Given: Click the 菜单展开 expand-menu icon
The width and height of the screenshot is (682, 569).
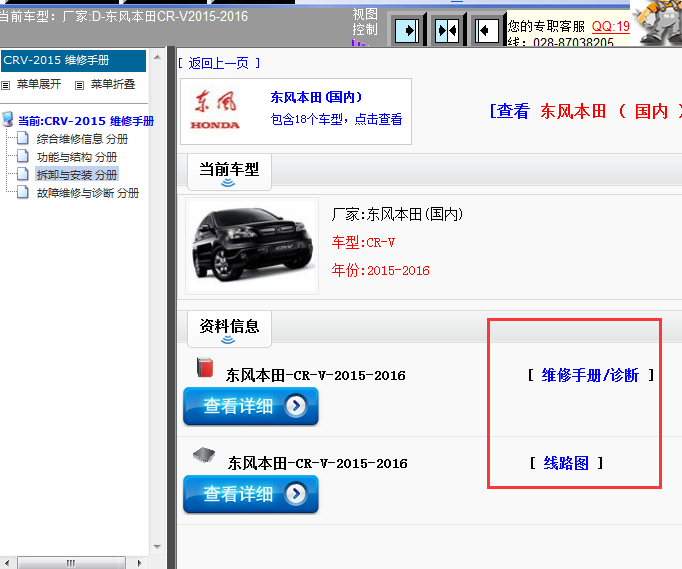Looking at the screenshot, I should pos(5,85).
